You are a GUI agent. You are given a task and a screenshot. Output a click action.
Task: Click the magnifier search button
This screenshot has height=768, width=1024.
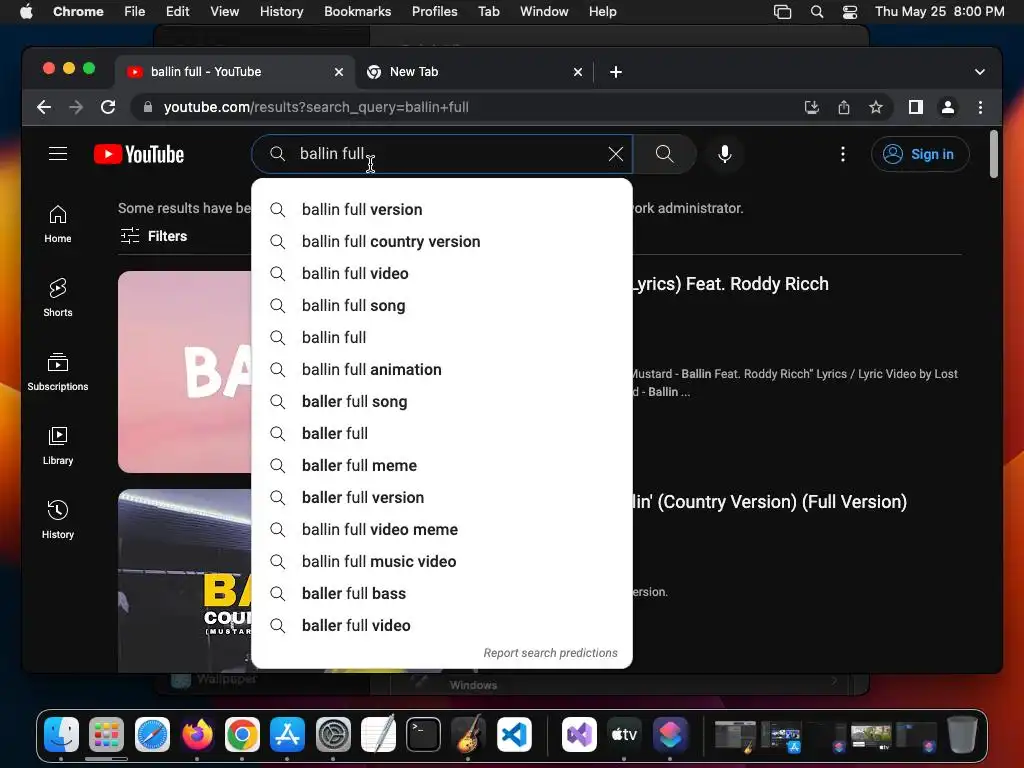(664, 154)
